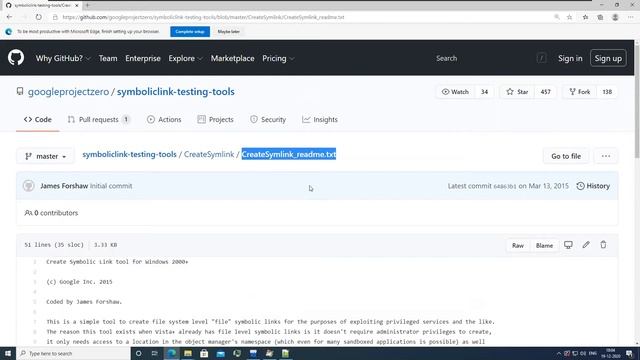640x360 pixels.
Task: Click the add to favorites star icon
Action: [x=569, y=17]
